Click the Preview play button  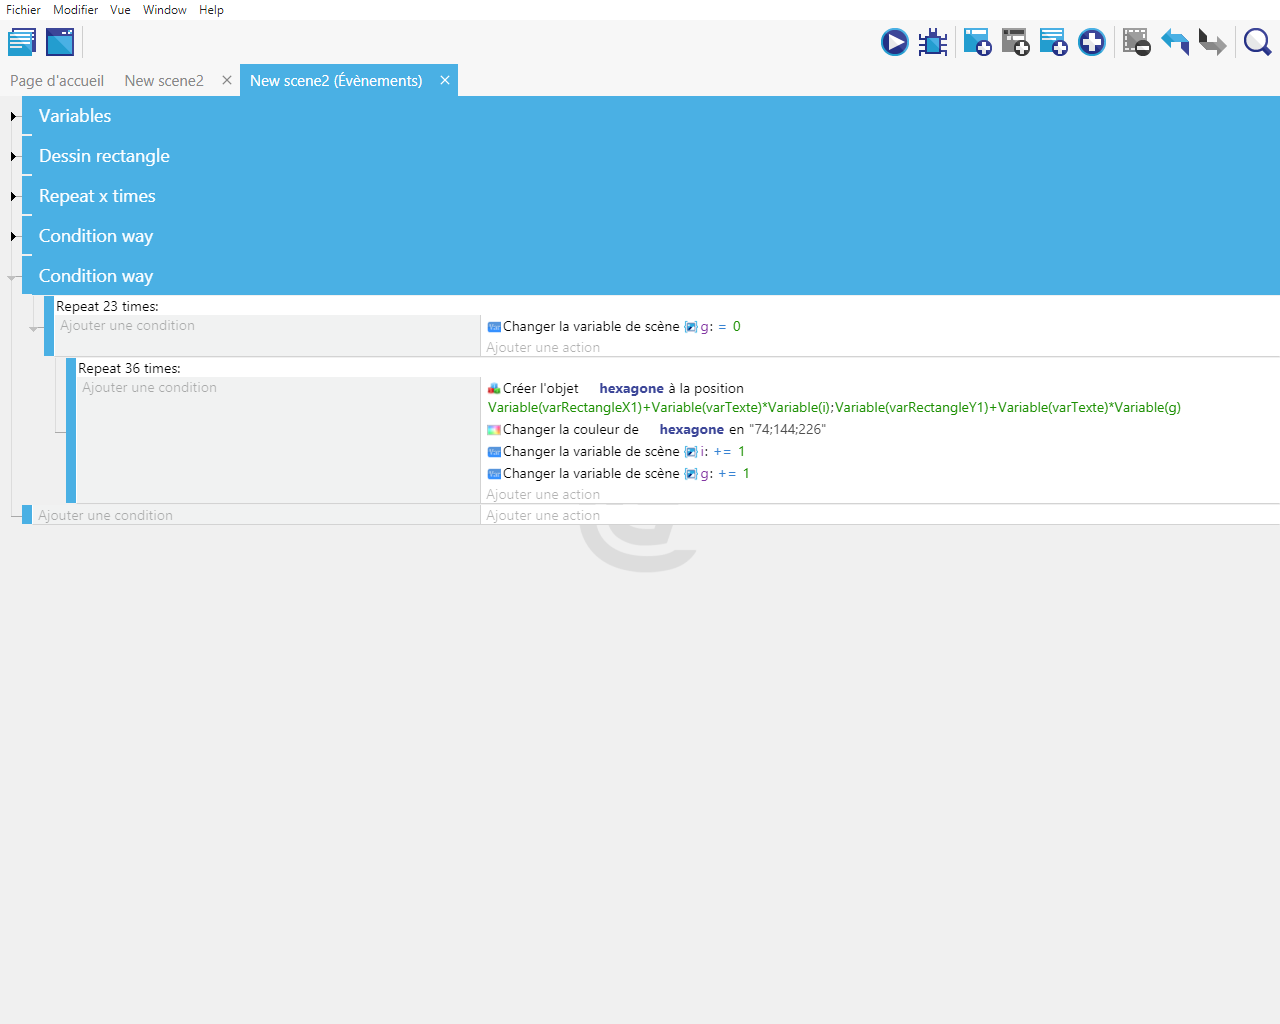click(x=894, y=42)
